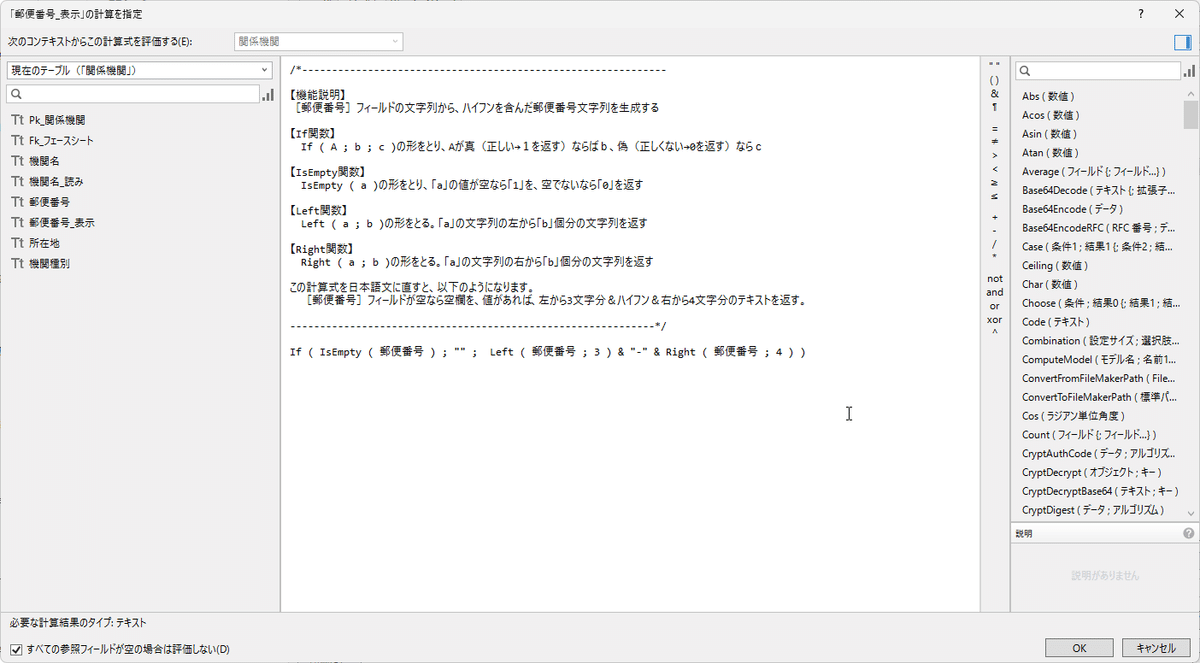Screen dimensions: 1200x663
Task: Select the Base64EncodeRFC function
Action: tap(1099, 228)
